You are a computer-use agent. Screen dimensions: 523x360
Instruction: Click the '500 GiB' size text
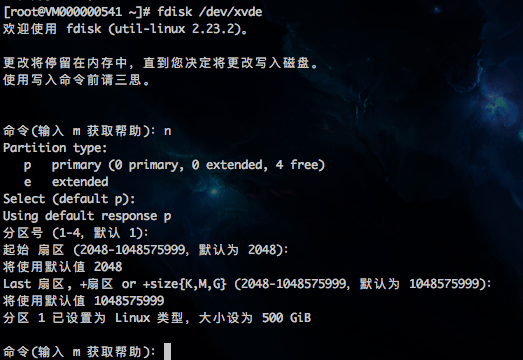[x=287, y=318]
